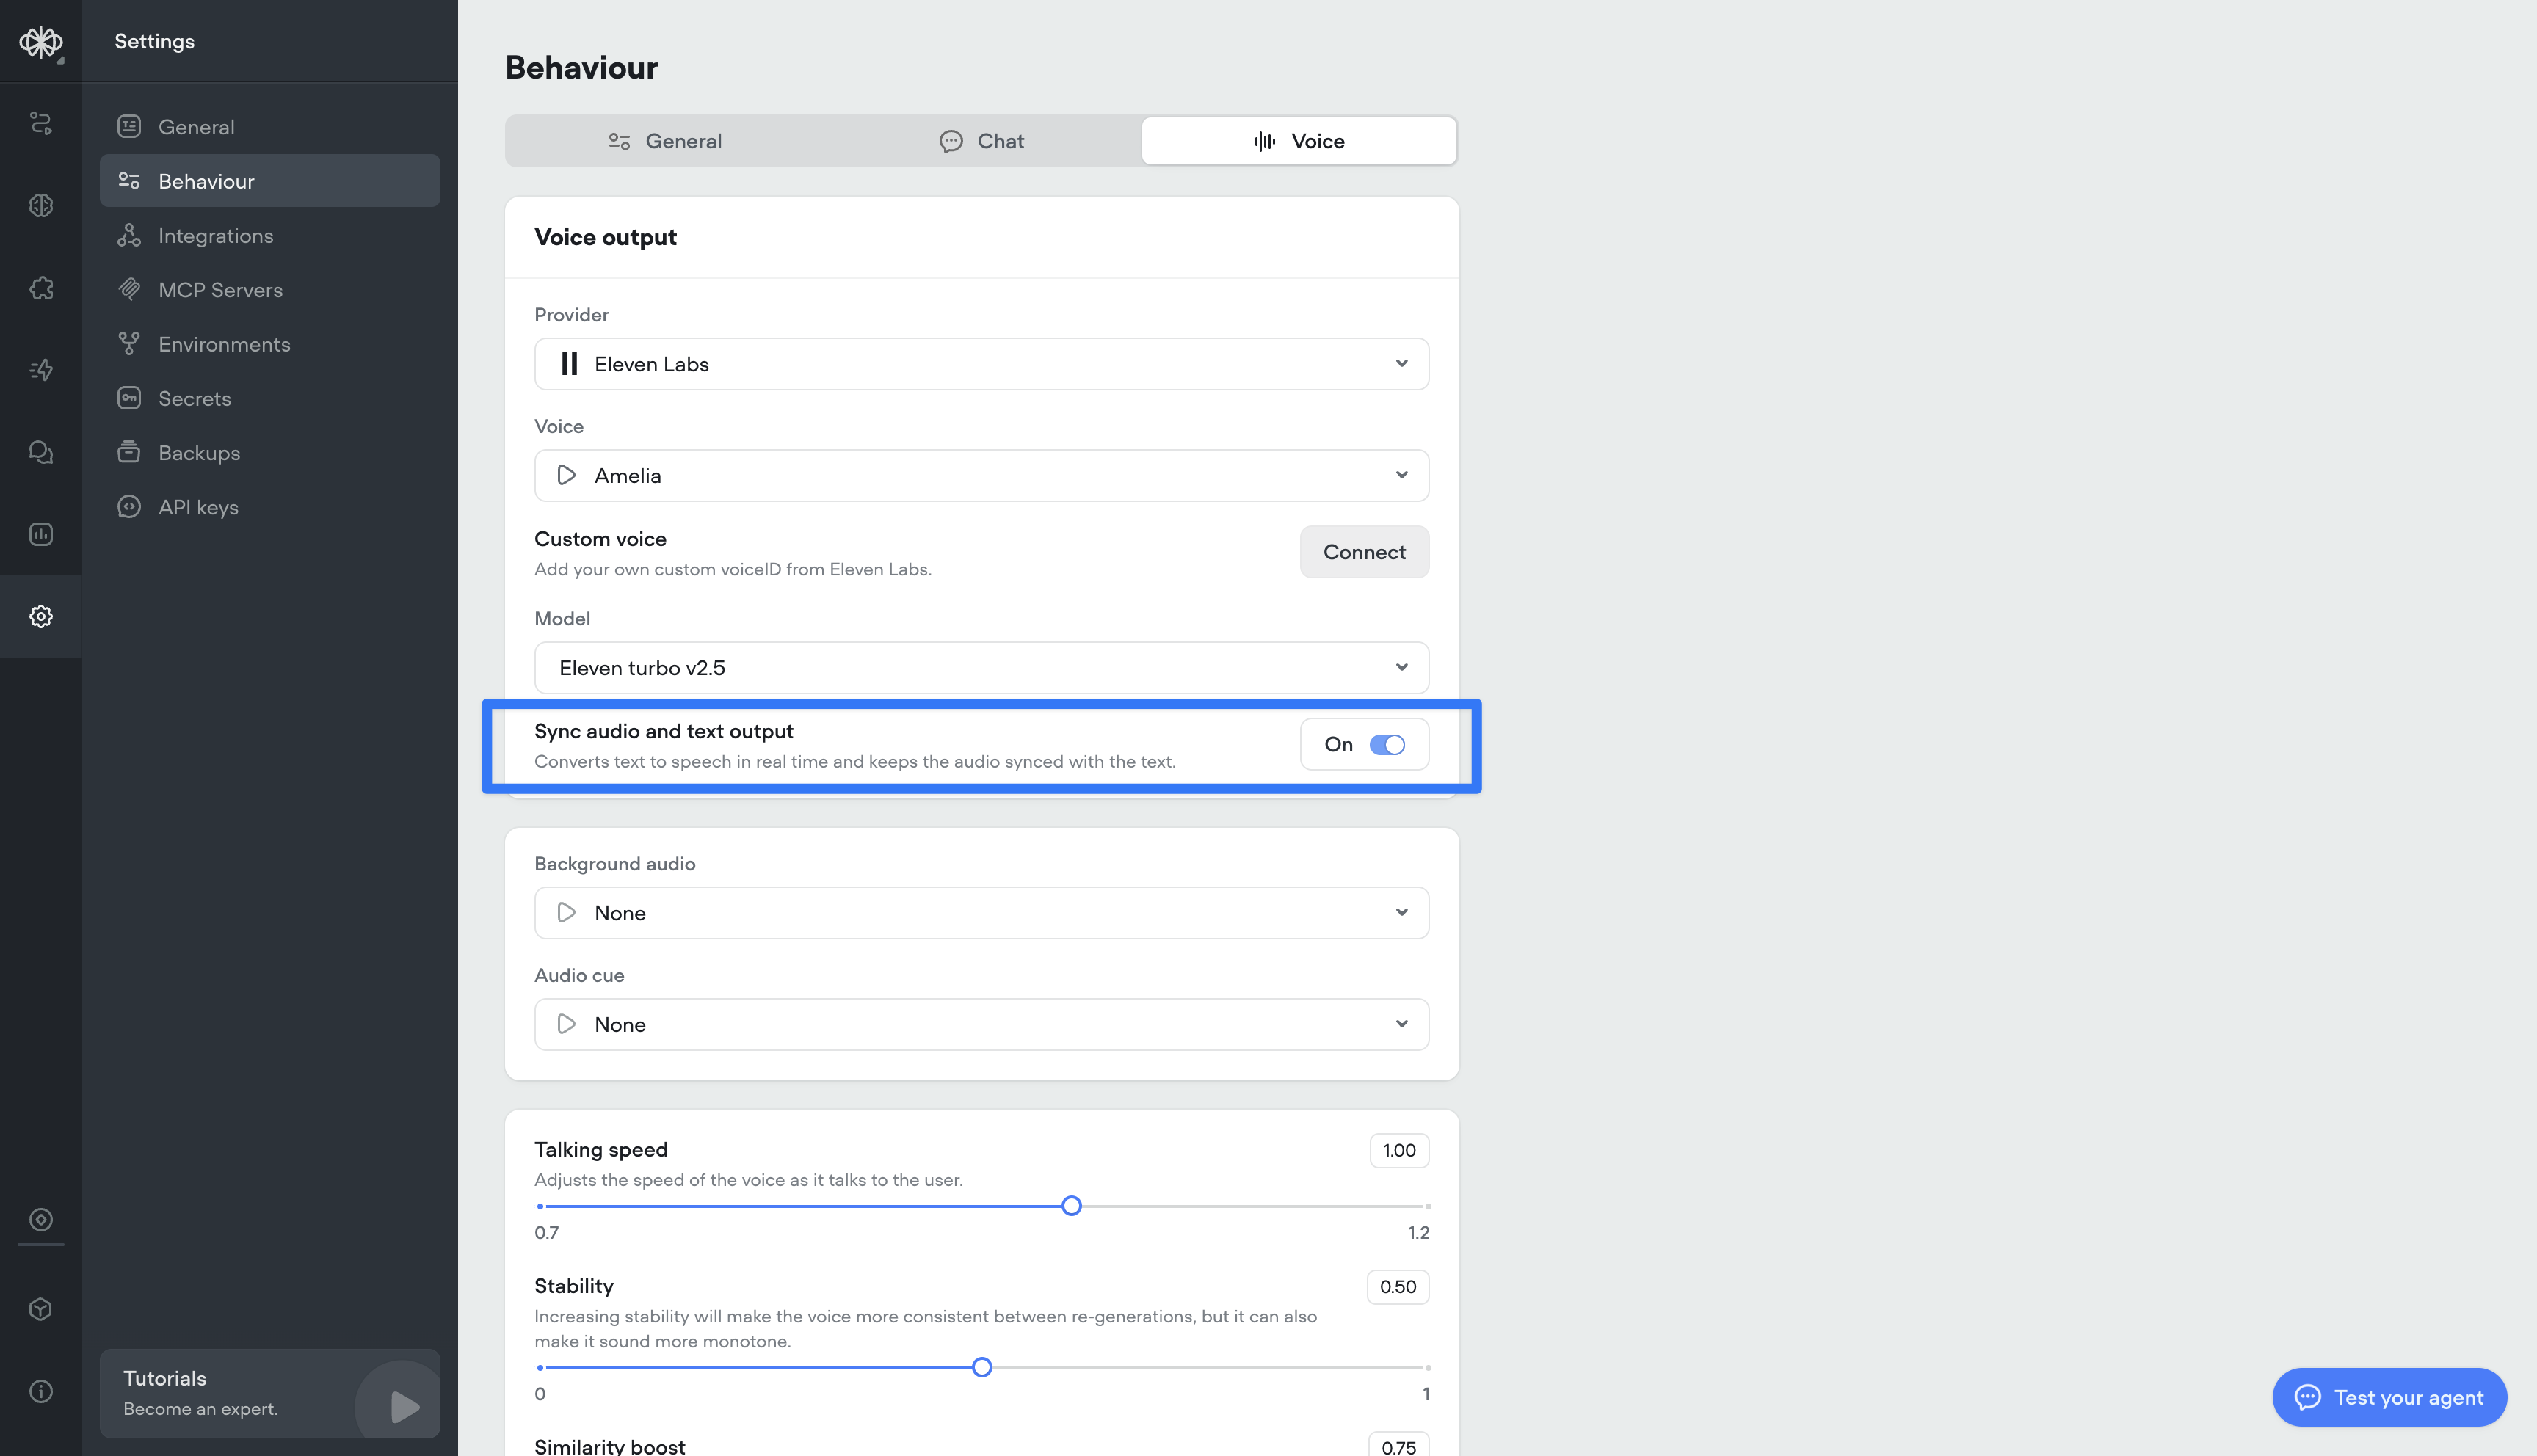Turn off Sync audio and text output toggle
This screenshot has width=2537, height=1456.
1386,745
